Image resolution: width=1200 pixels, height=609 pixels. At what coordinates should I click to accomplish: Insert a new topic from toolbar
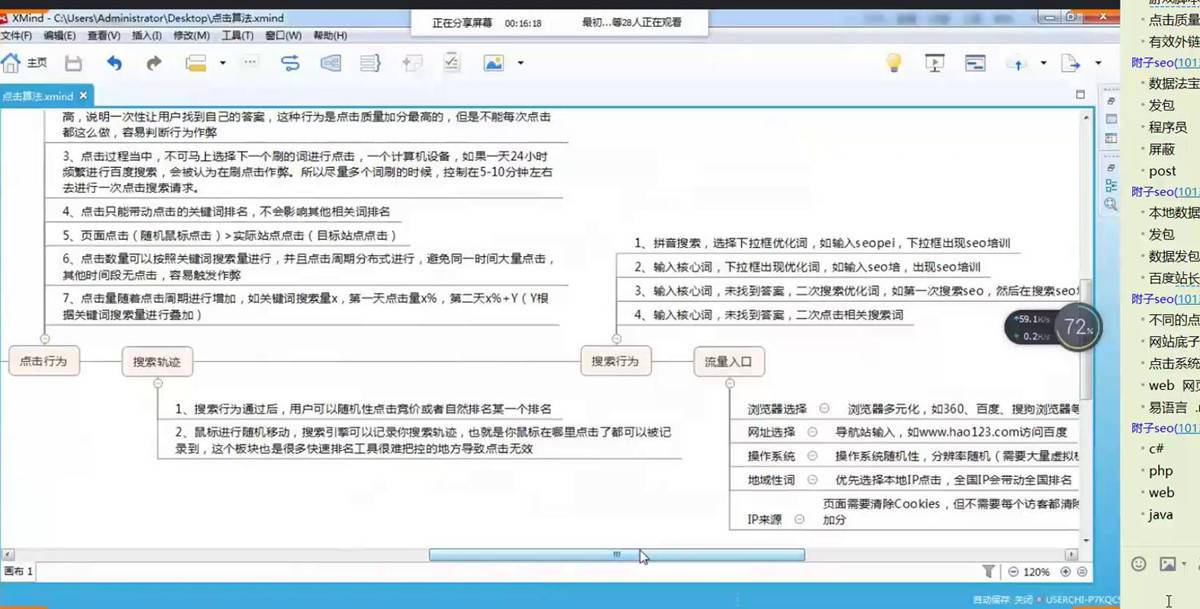coord(196,63)
